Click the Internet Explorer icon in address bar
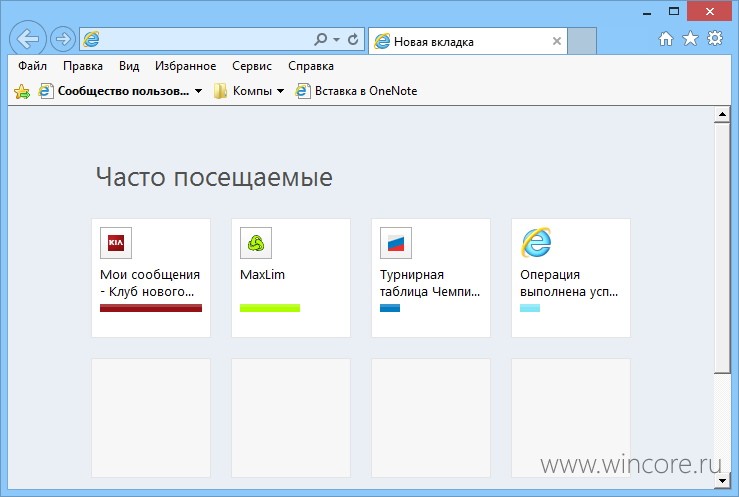This screenshot has width=739, height=497. (91, 39)
